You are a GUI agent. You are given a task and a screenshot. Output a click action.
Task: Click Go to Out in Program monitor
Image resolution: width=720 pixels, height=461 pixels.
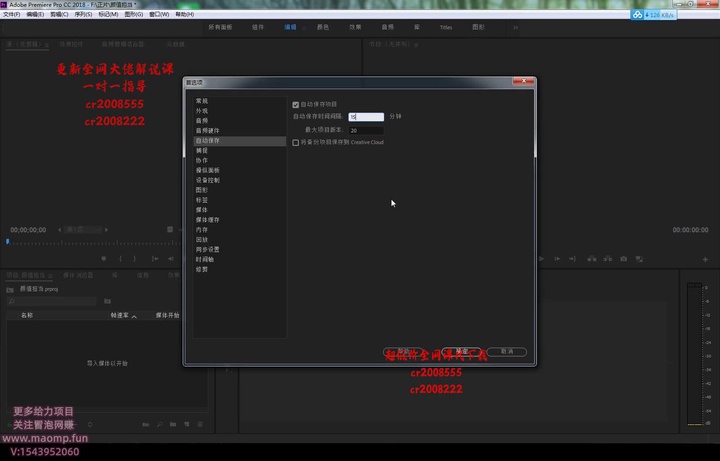tap(573, 259)
